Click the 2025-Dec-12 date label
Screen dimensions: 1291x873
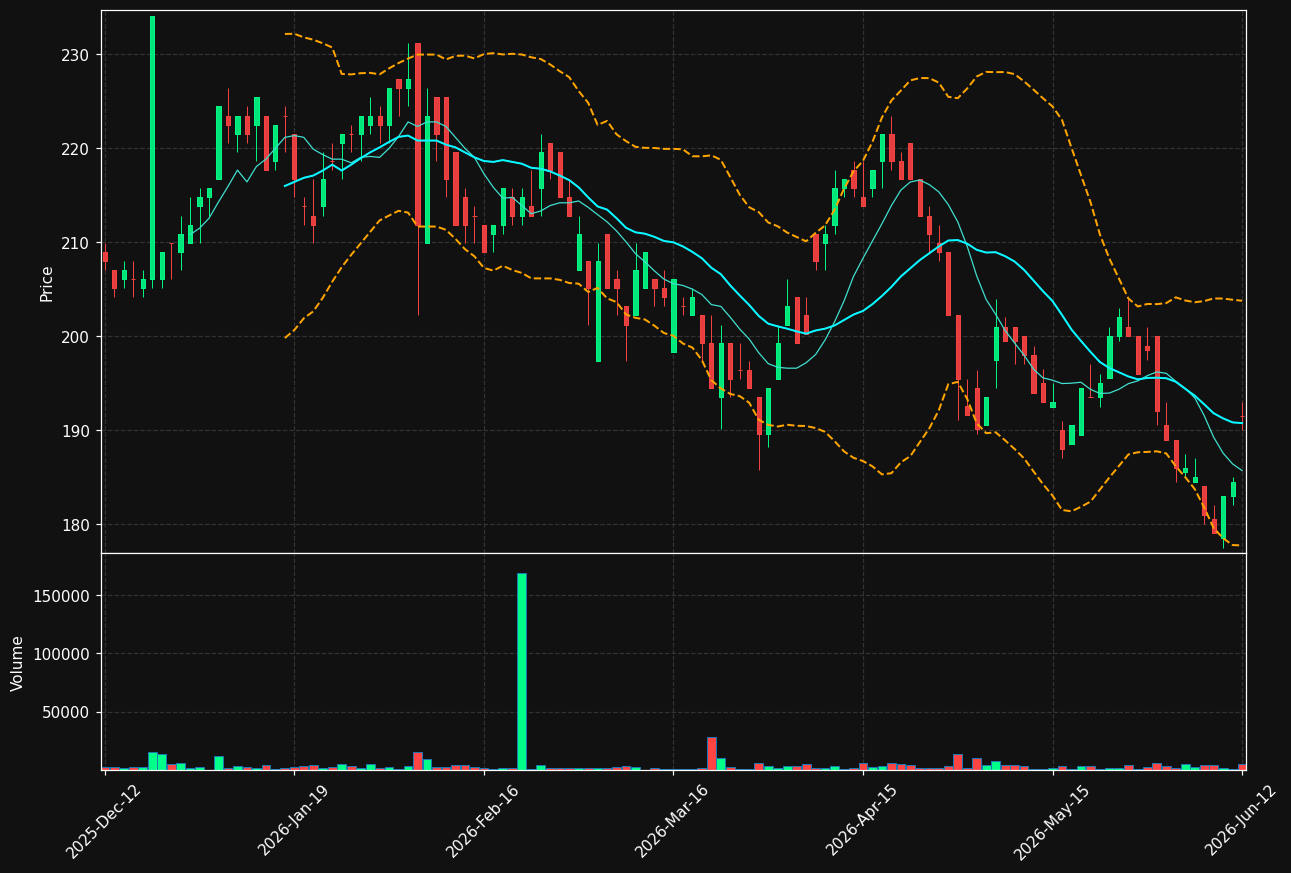tap(104, 821)
